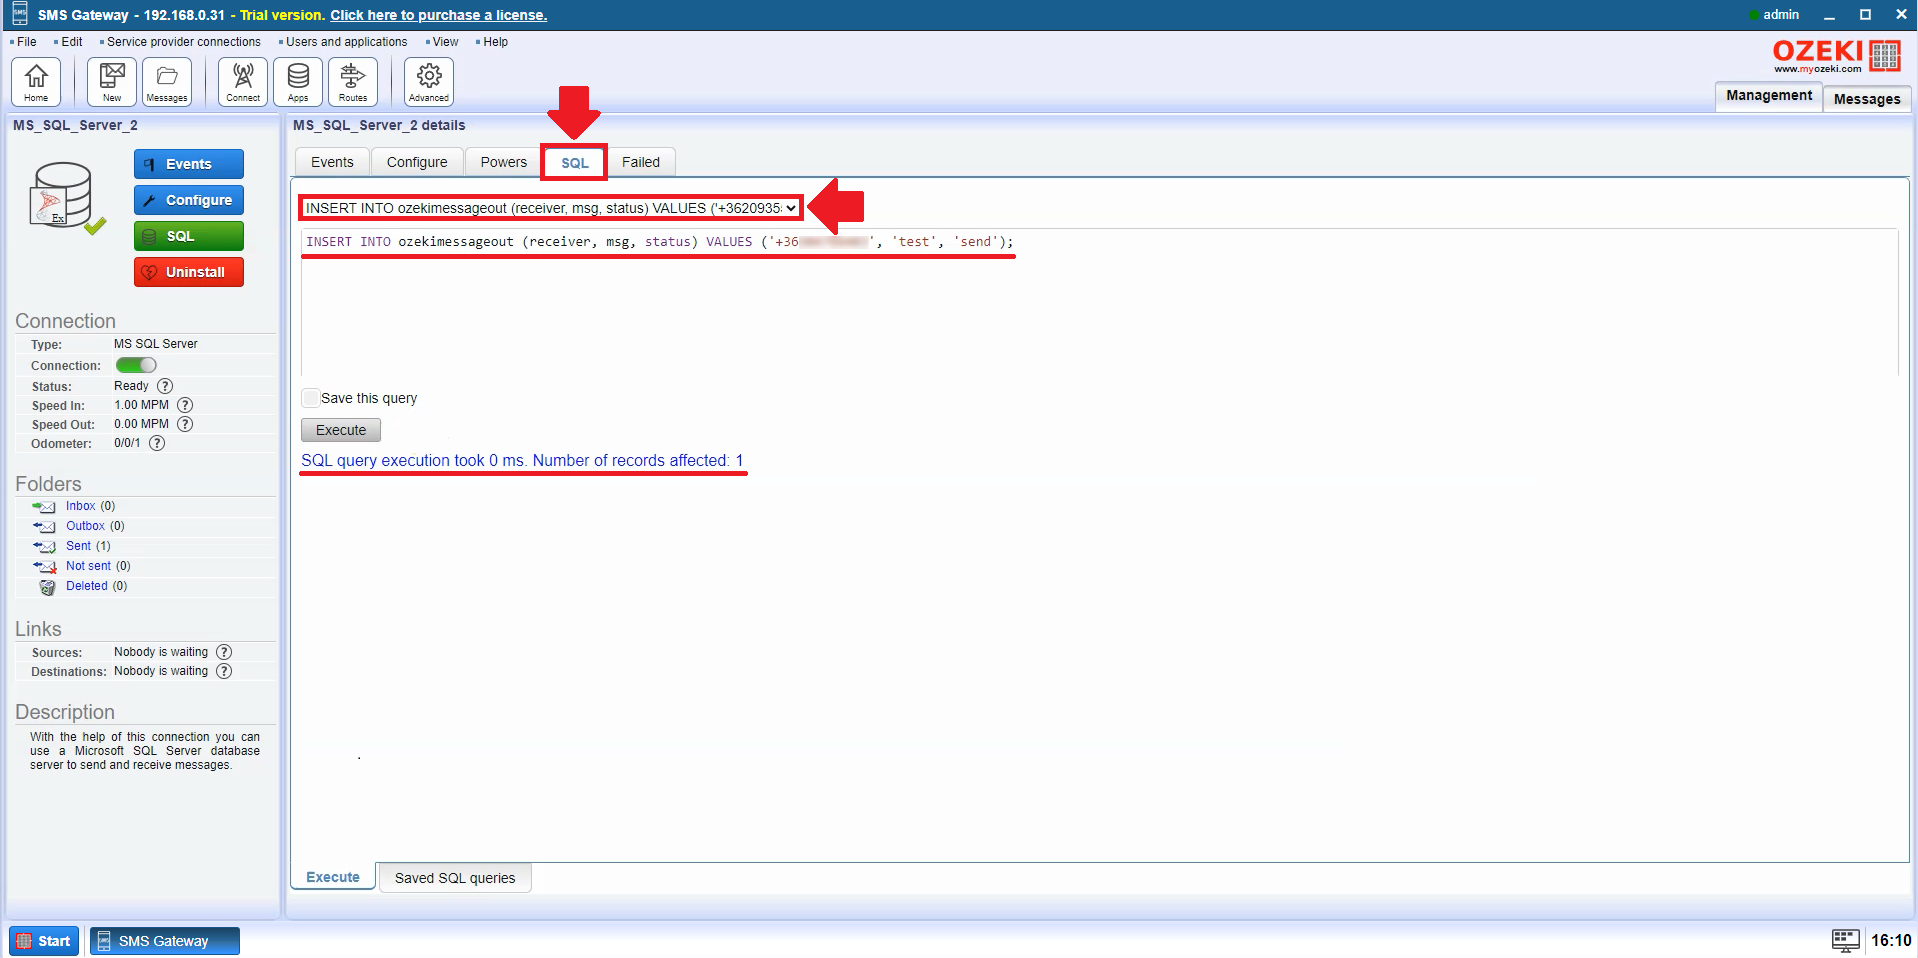The width and height of the screenshot is (1918, 958).
Task: Select the Execute bottom tab
Action: 333,877
